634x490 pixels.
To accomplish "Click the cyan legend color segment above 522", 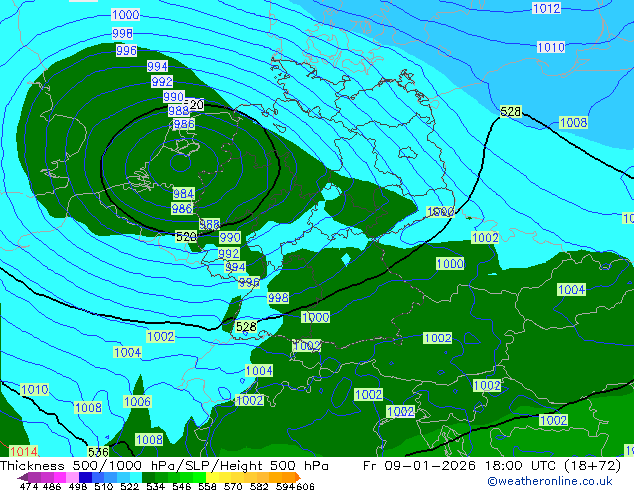I will 136,477.
